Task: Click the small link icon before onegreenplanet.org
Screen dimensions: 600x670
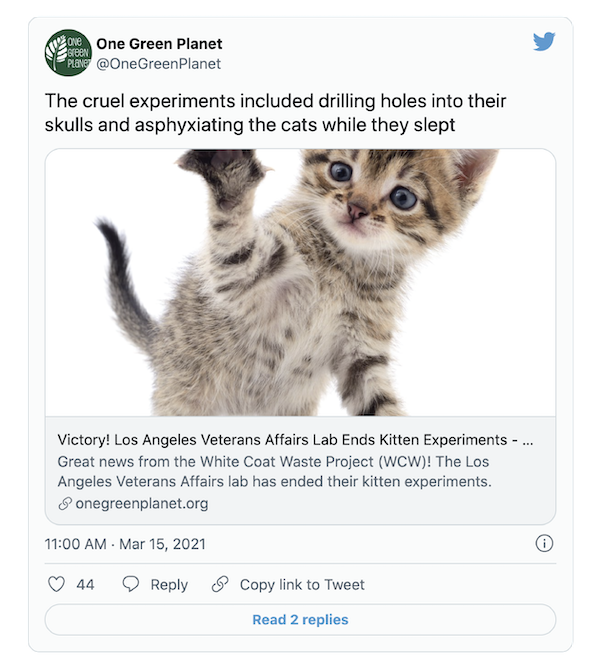Action: 65,504
